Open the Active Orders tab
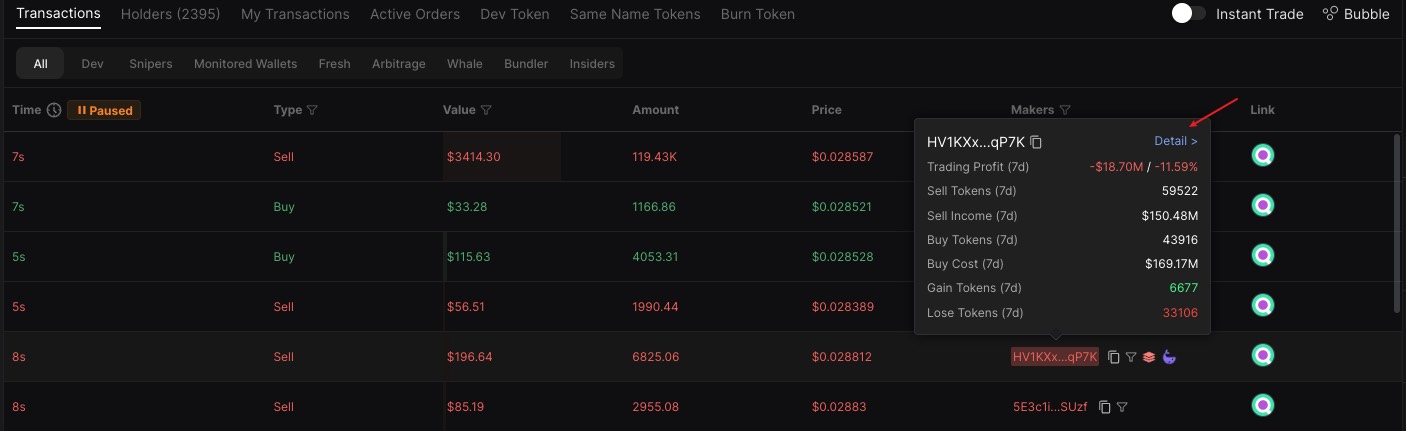The width and height of the screenshot is (1406, 431). [415, 14]
